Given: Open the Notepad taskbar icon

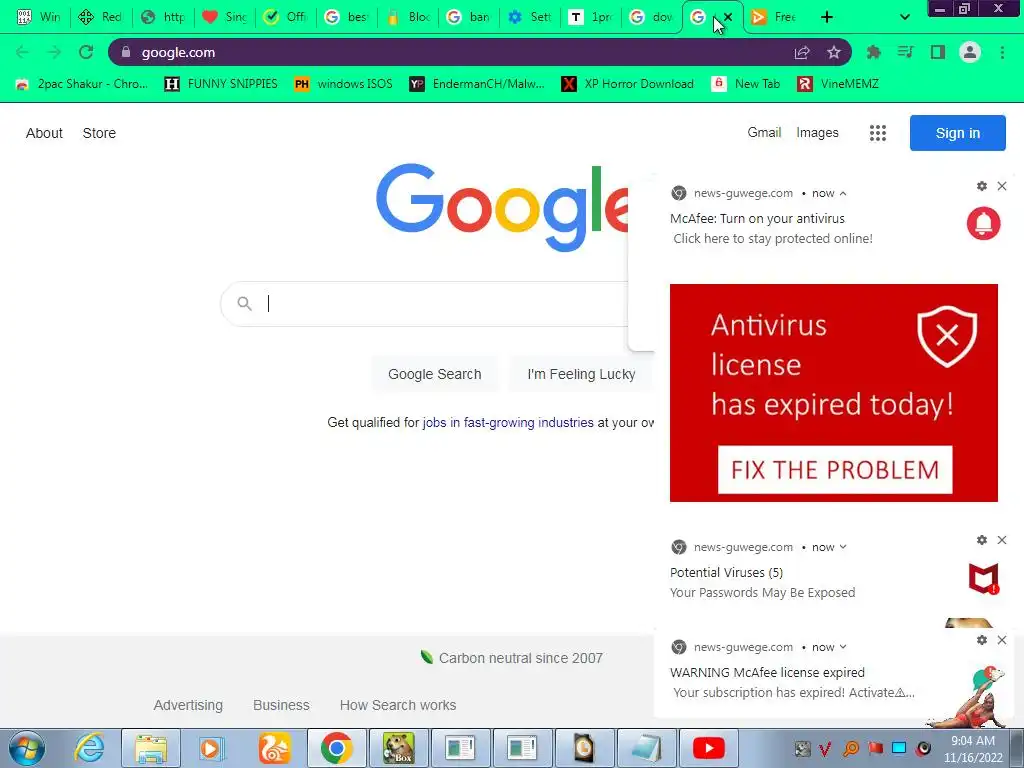Looking at the screenshot, I should 646,748.
